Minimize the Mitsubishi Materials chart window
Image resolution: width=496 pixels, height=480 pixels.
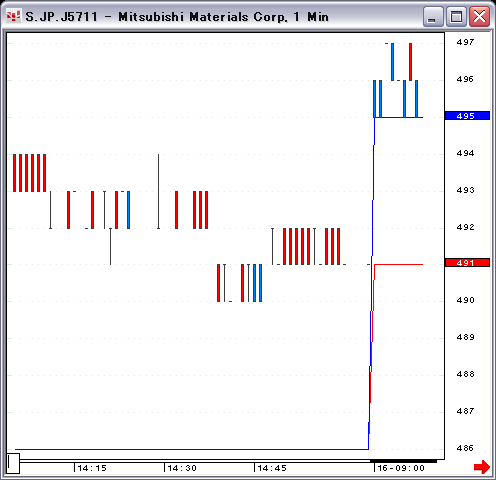[433, 16]
